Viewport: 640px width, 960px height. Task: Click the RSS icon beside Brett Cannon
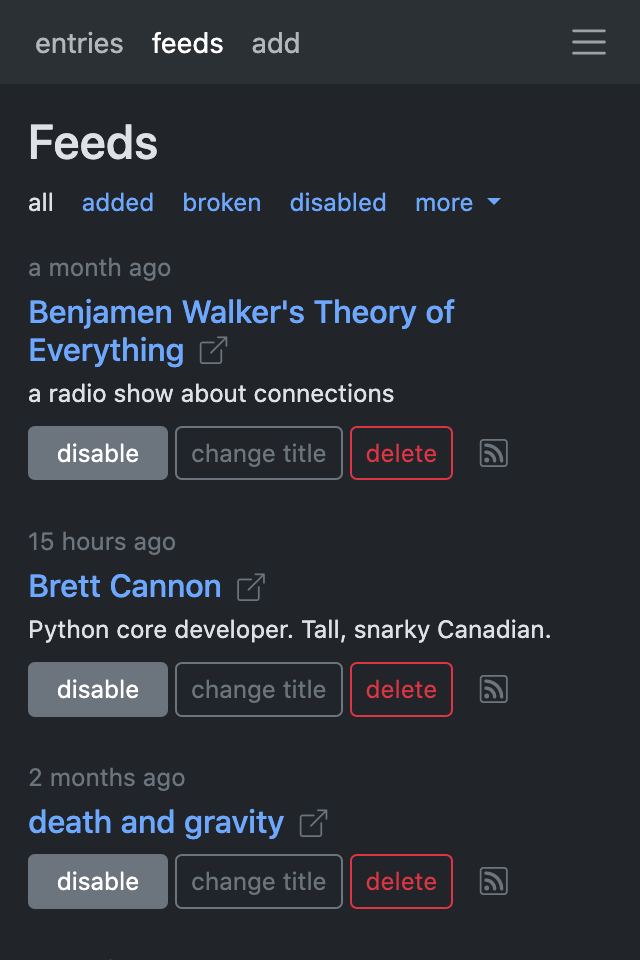[x=493, y=688]
